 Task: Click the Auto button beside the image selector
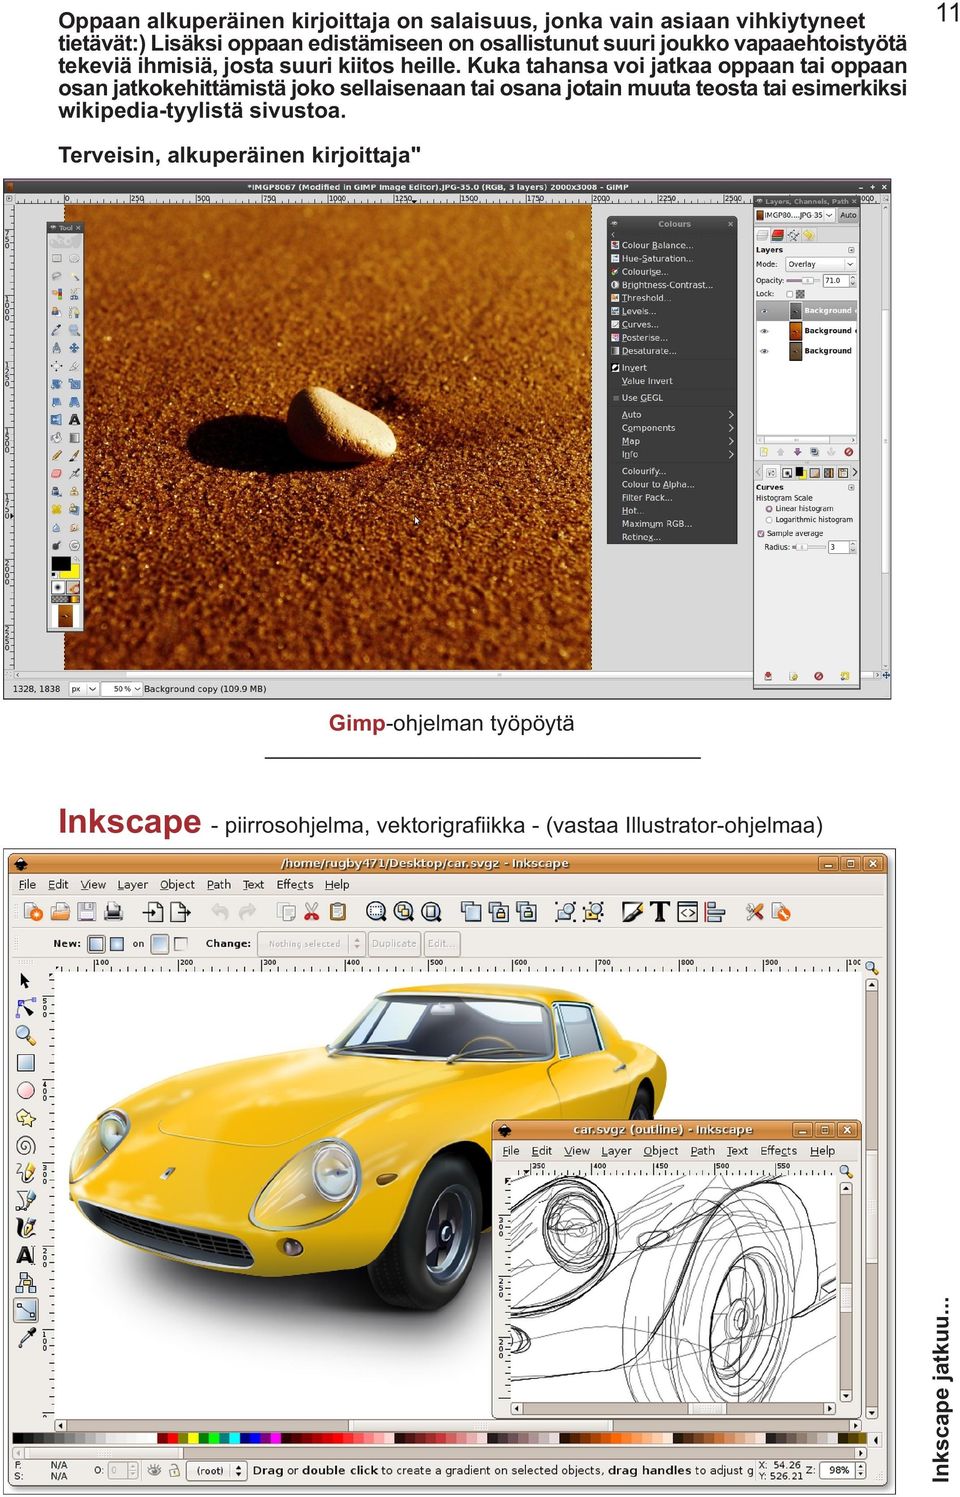coord(848,215)
